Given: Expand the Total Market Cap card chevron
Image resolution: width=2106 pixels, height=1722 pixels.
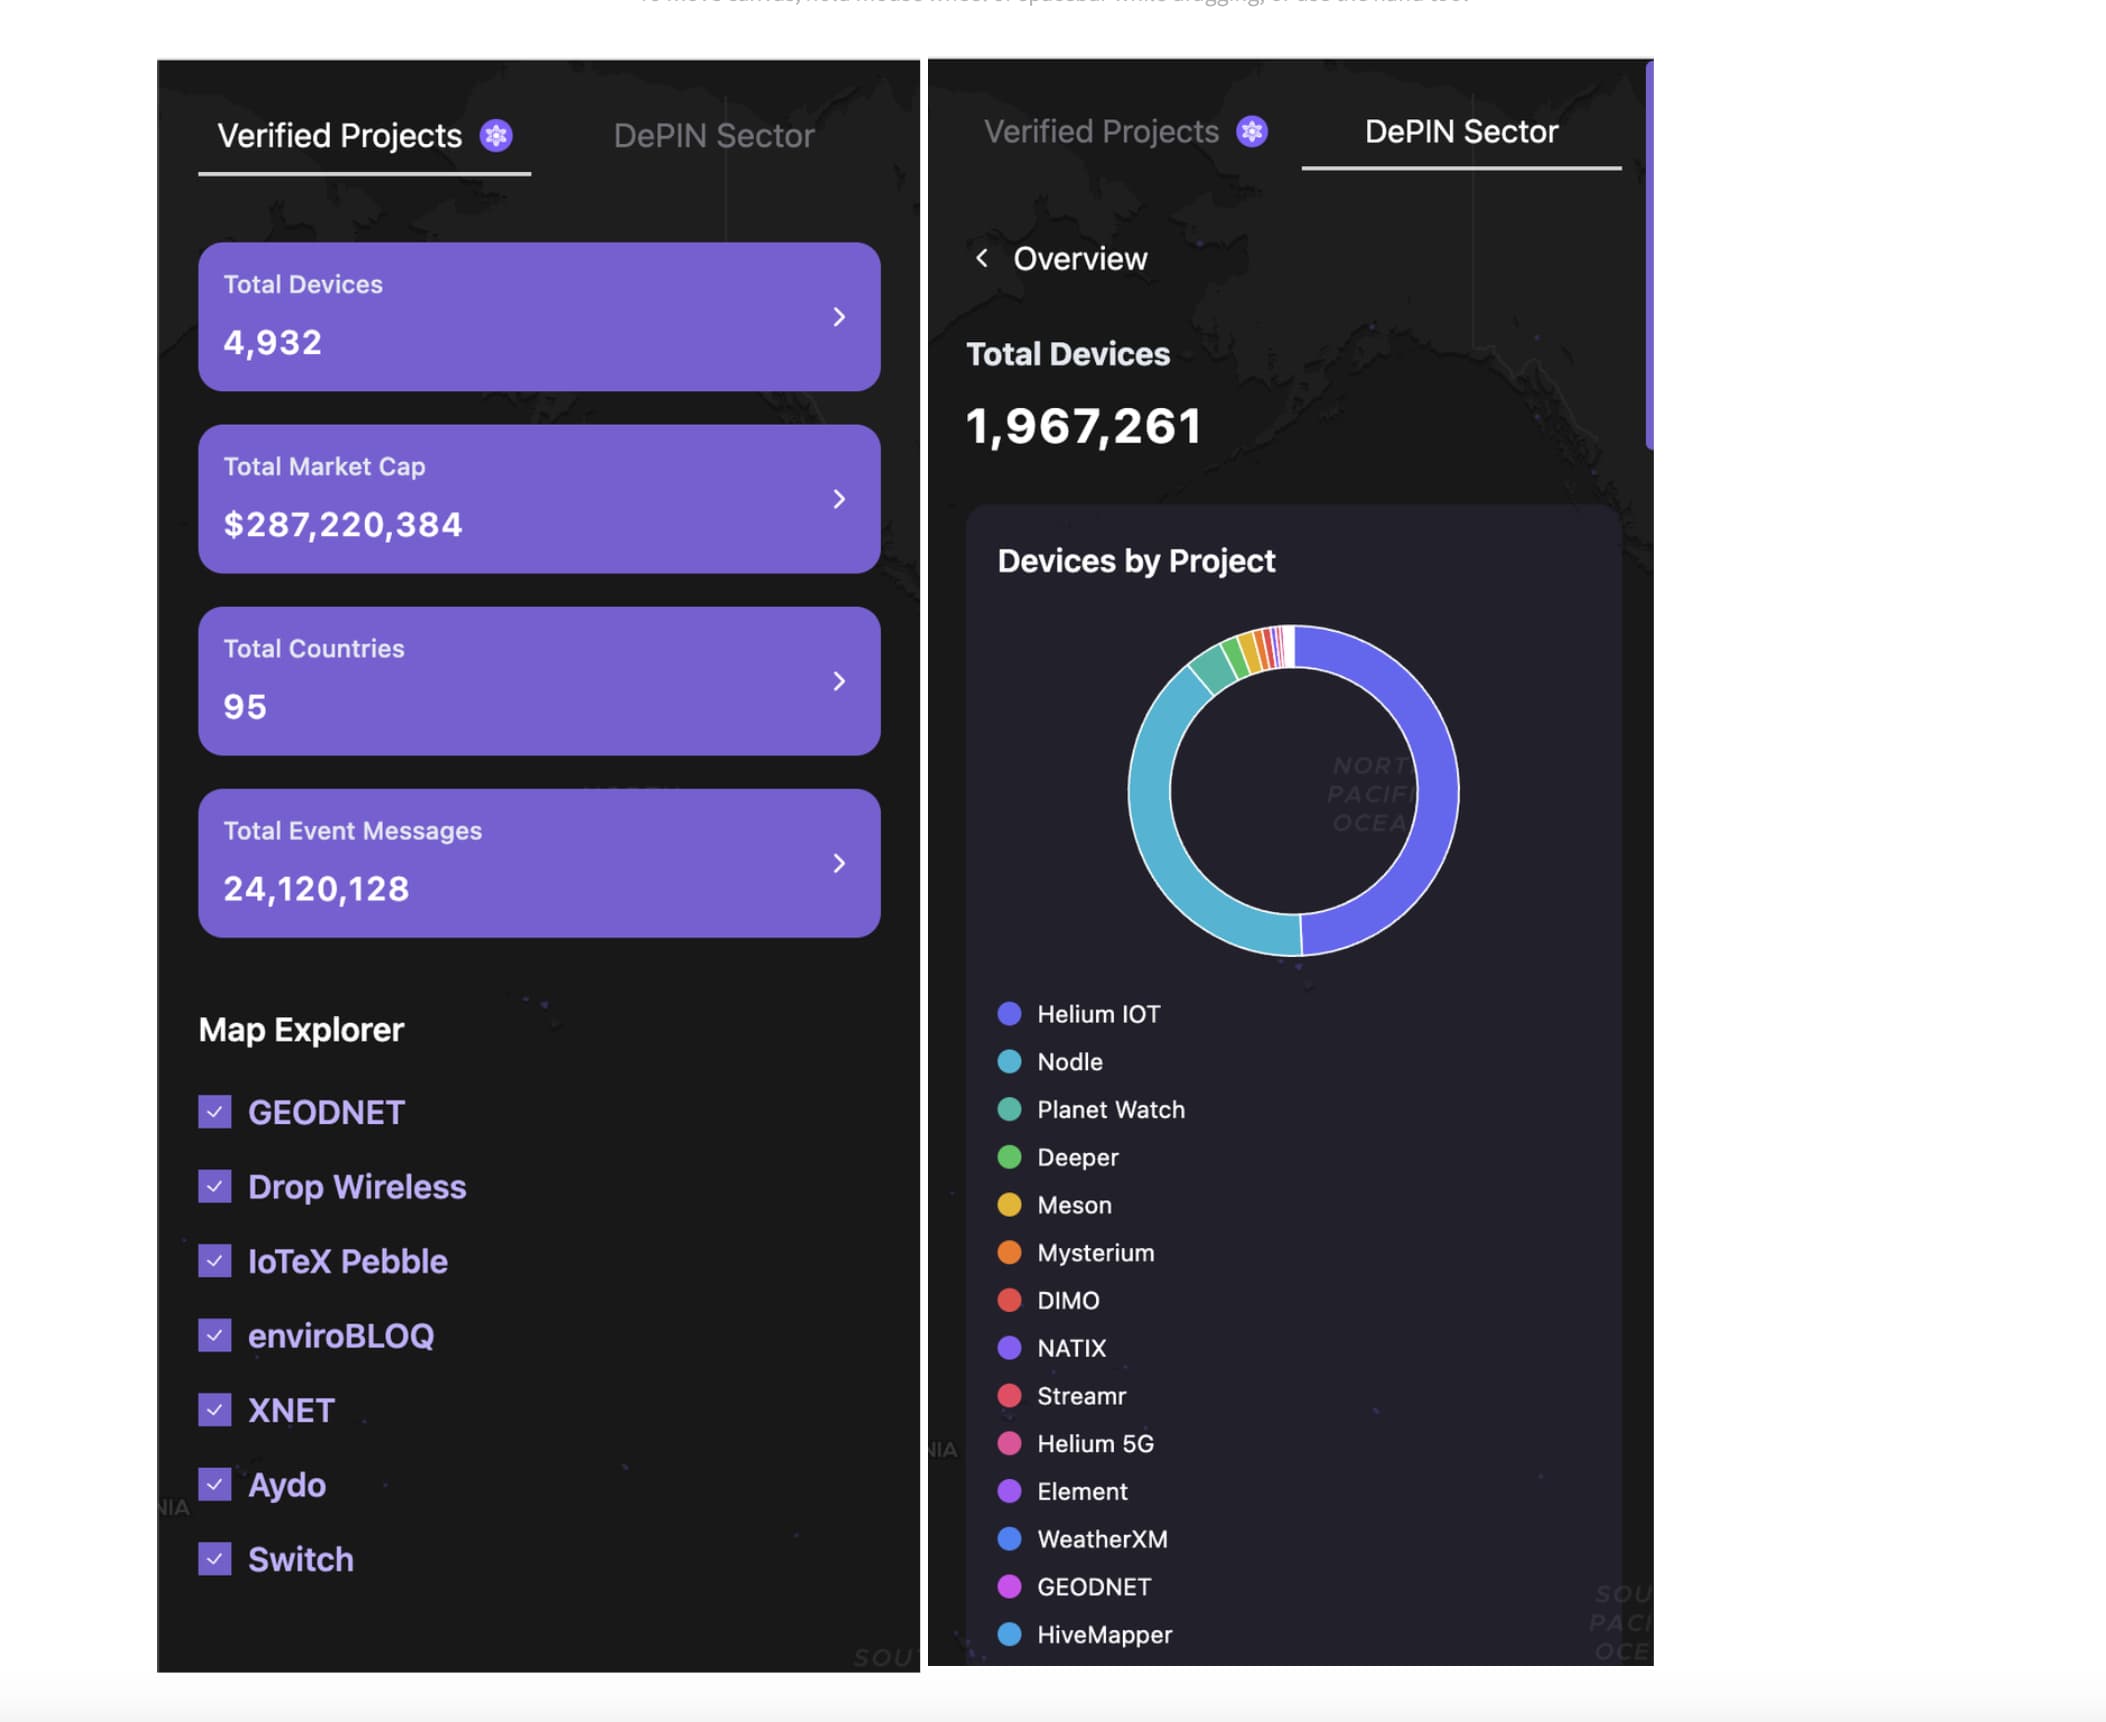Looking at the screenshot, I should pos(839,499).
